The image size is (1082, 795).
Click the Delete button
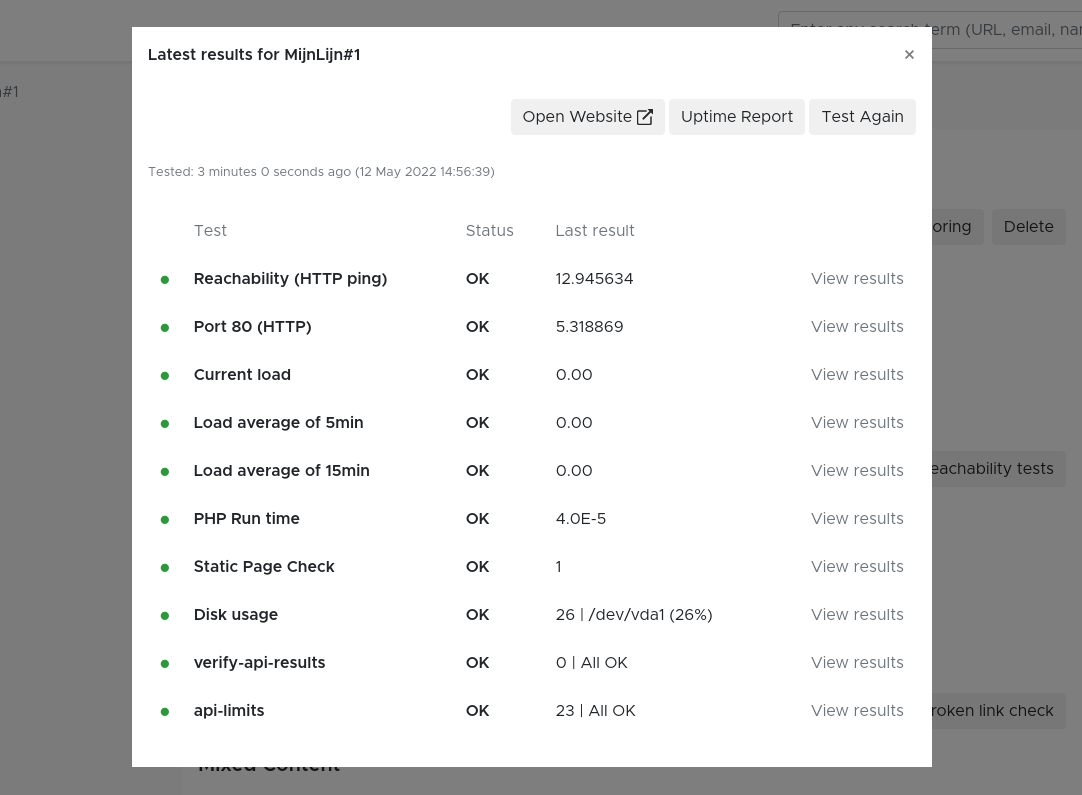point(1028,227)
